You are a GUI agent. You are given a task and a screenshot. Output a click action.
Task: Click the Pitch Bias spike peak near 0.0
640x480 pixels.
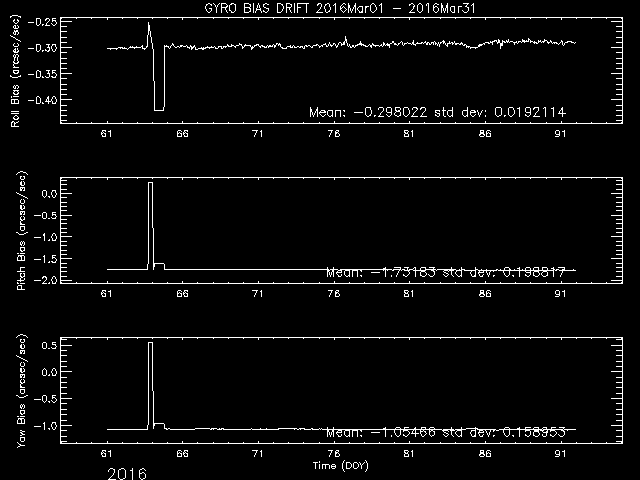(x=150, y=183)
